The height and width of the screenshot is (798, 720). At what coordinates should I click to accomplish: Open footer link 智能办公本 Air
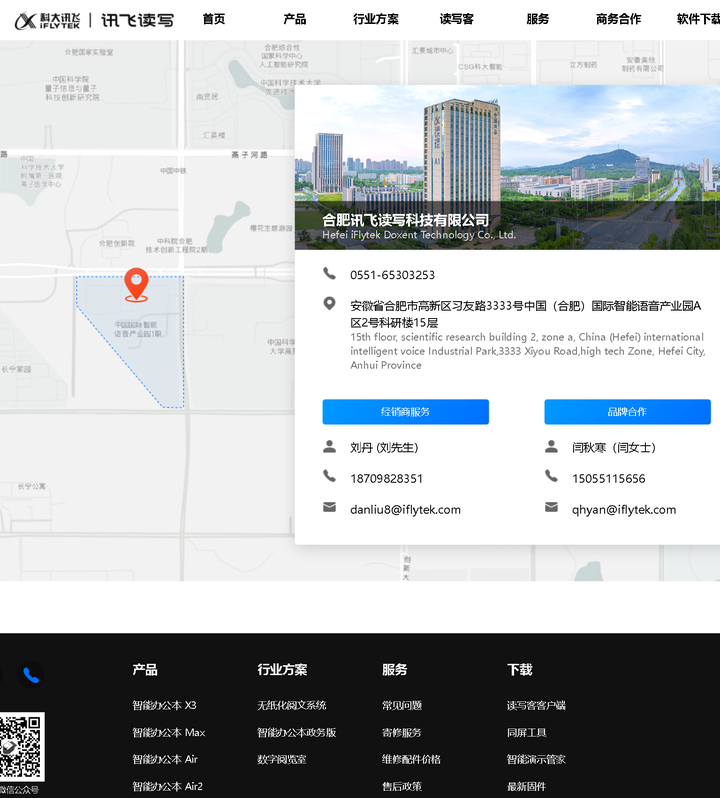coord(165,759)
